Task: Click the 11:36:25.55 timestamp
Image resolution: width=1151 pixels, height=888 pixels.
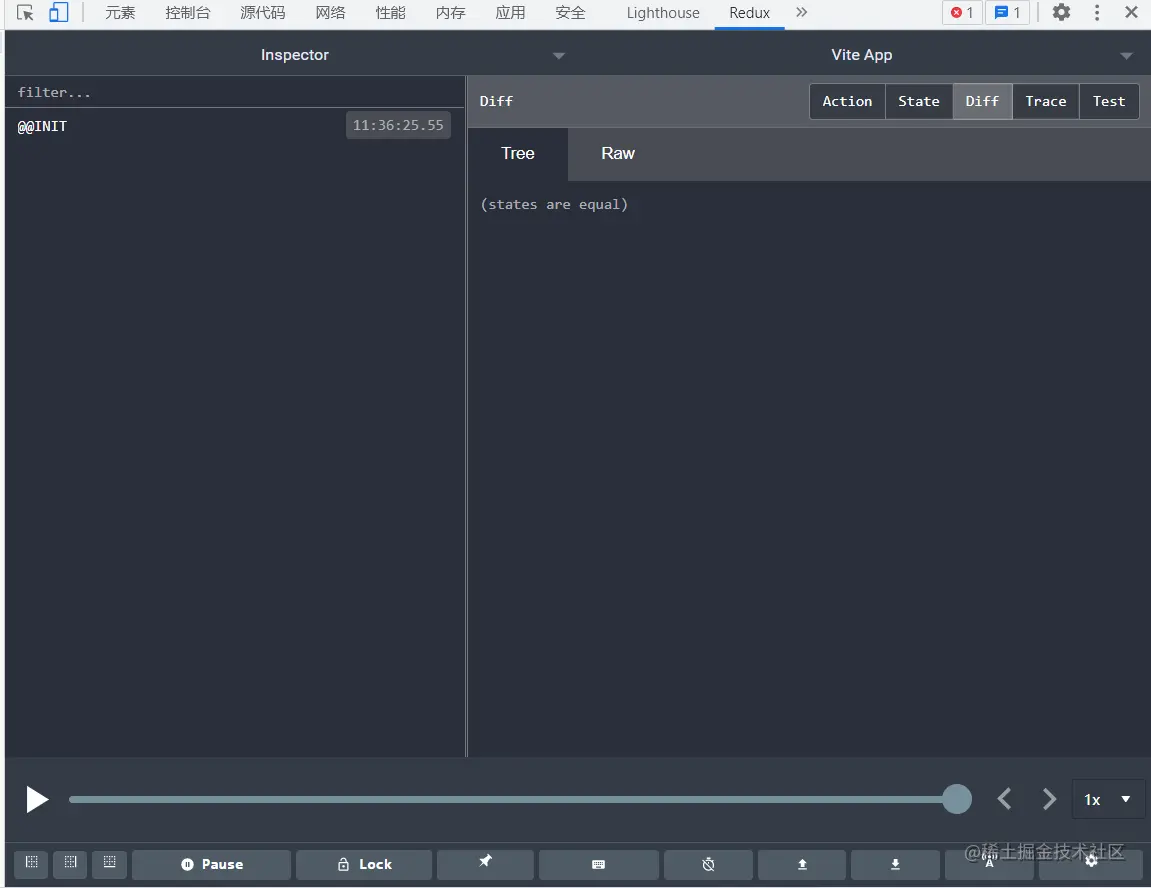Action: 398,125
